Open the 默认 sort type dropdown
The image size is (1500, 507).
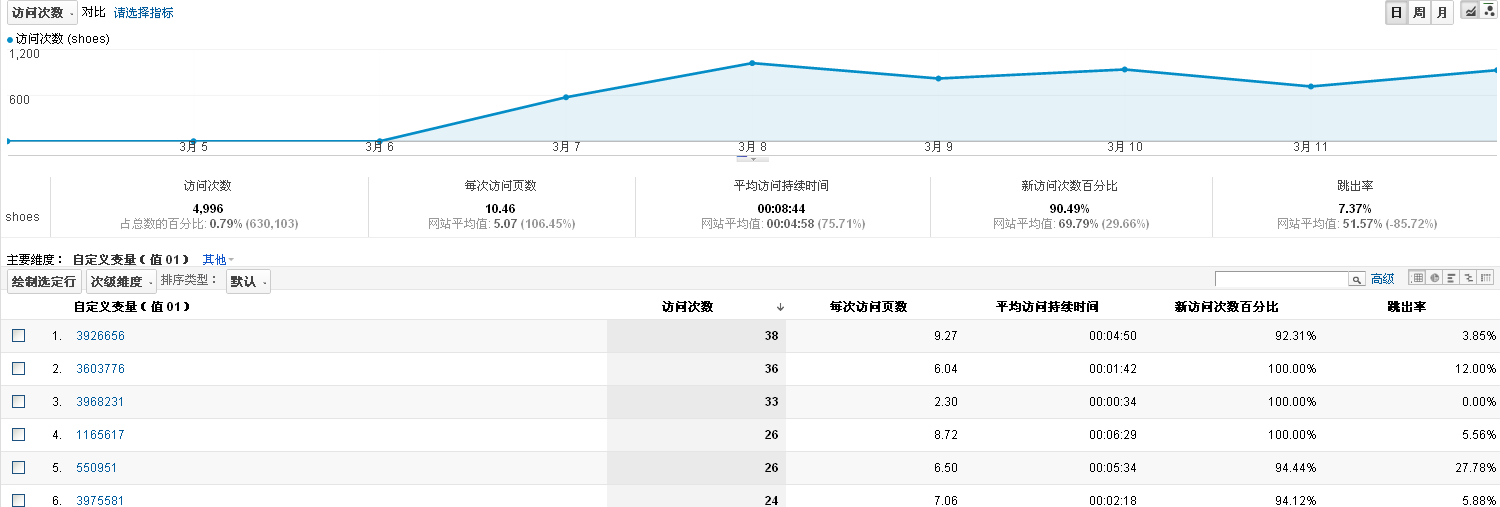(x=248, y=282)
